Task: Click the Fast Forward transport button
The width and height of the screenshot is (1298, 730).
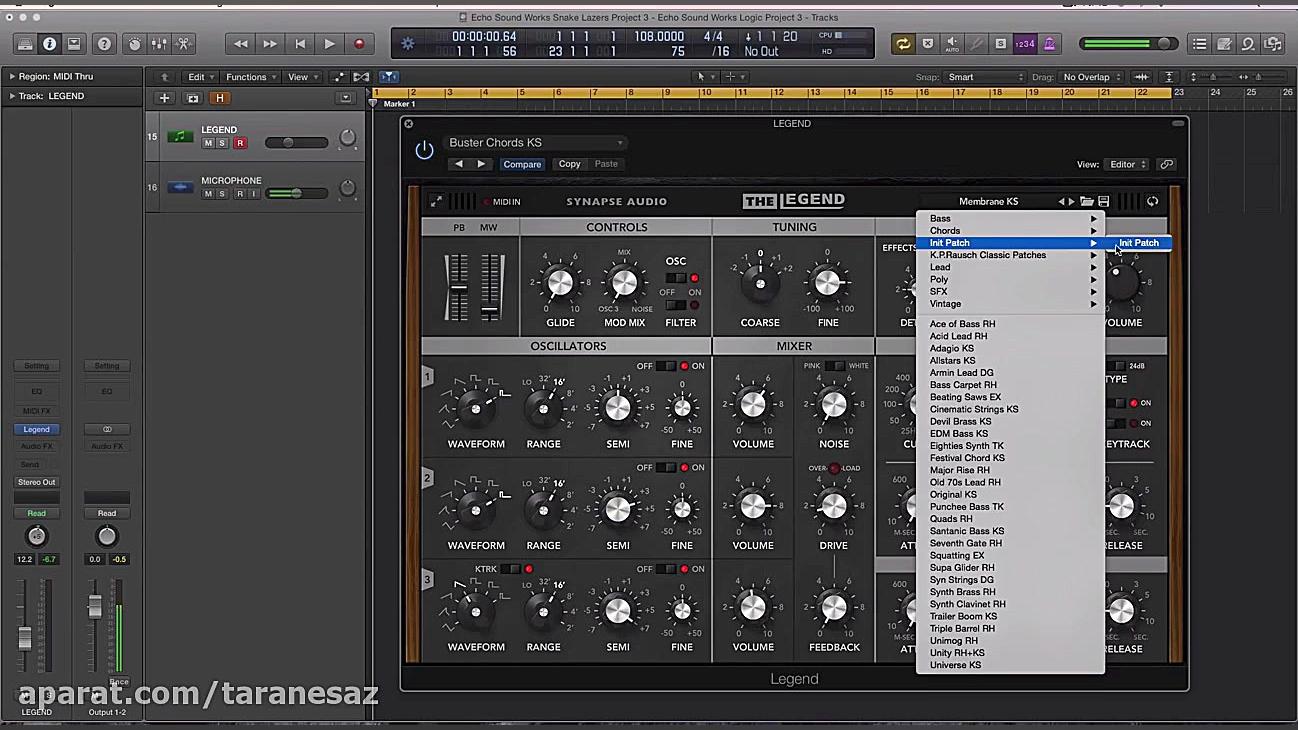Action: pyautogui.click(x=270, y=44)
